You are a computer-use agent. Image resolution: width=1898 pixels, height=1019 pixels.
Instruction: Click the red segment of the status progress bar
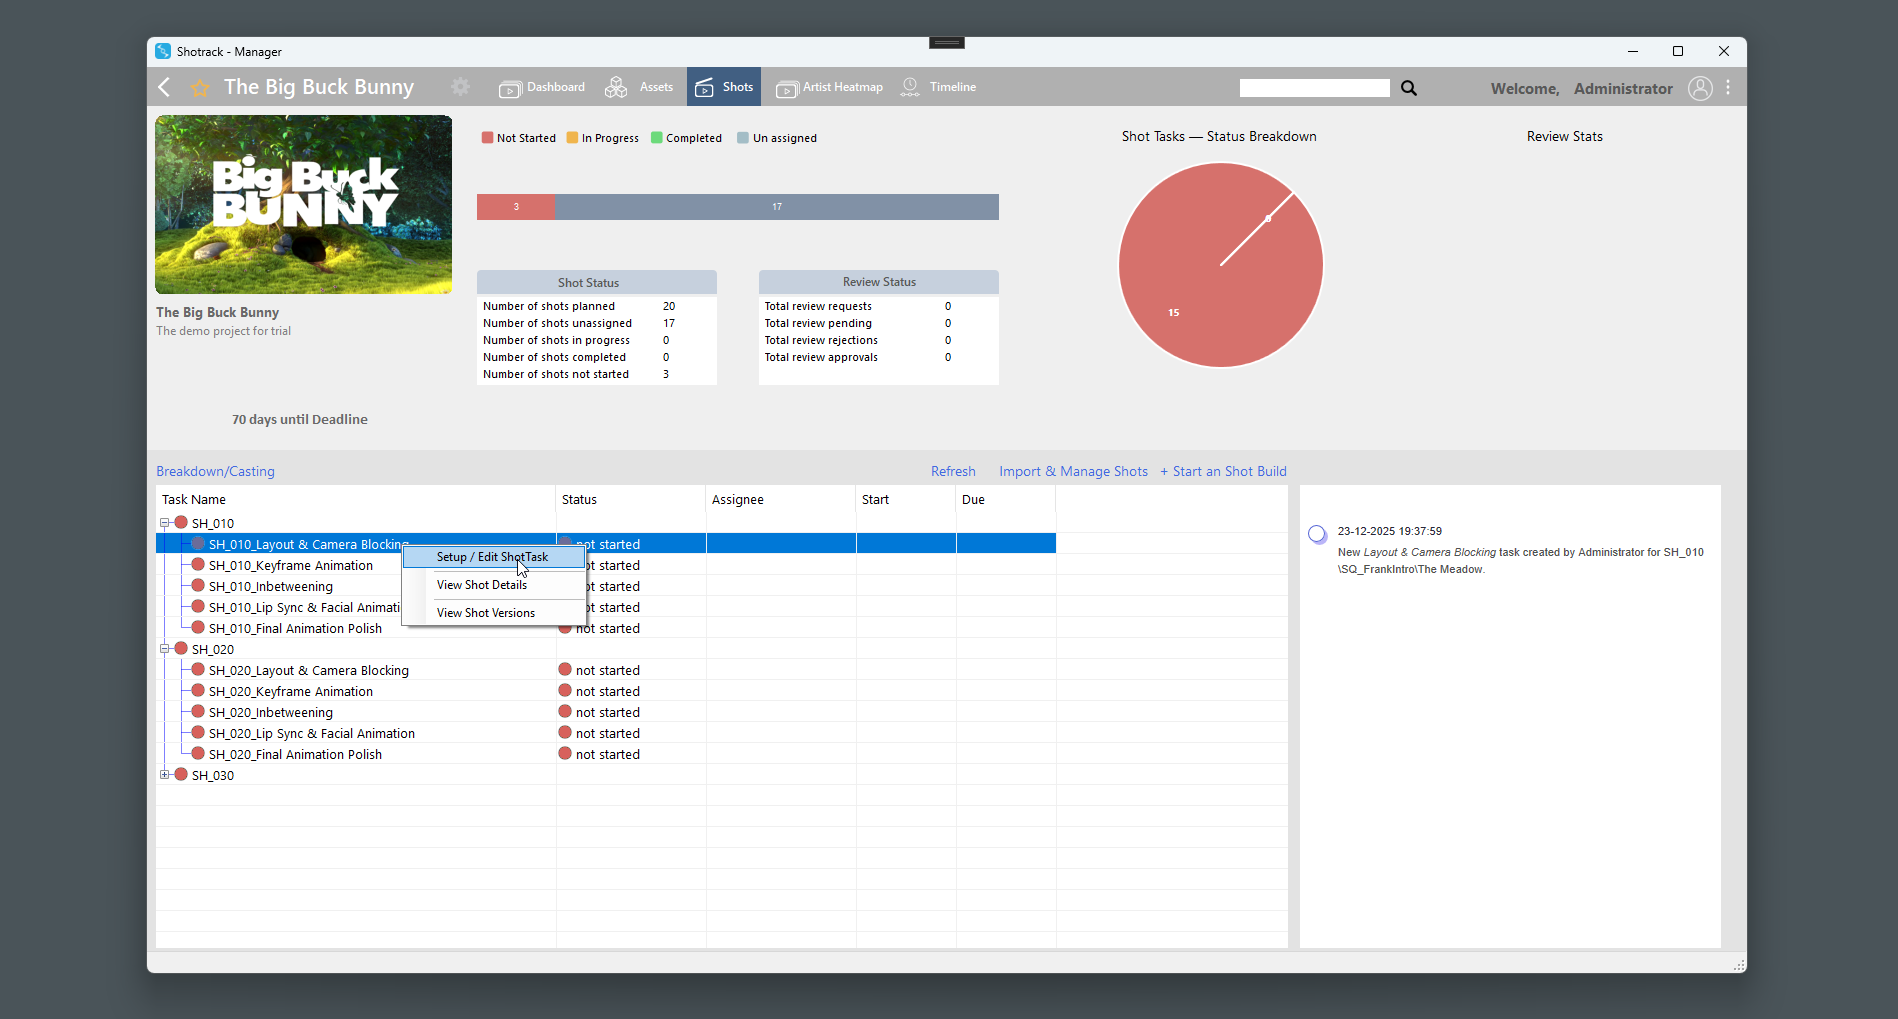pos(516,206)
